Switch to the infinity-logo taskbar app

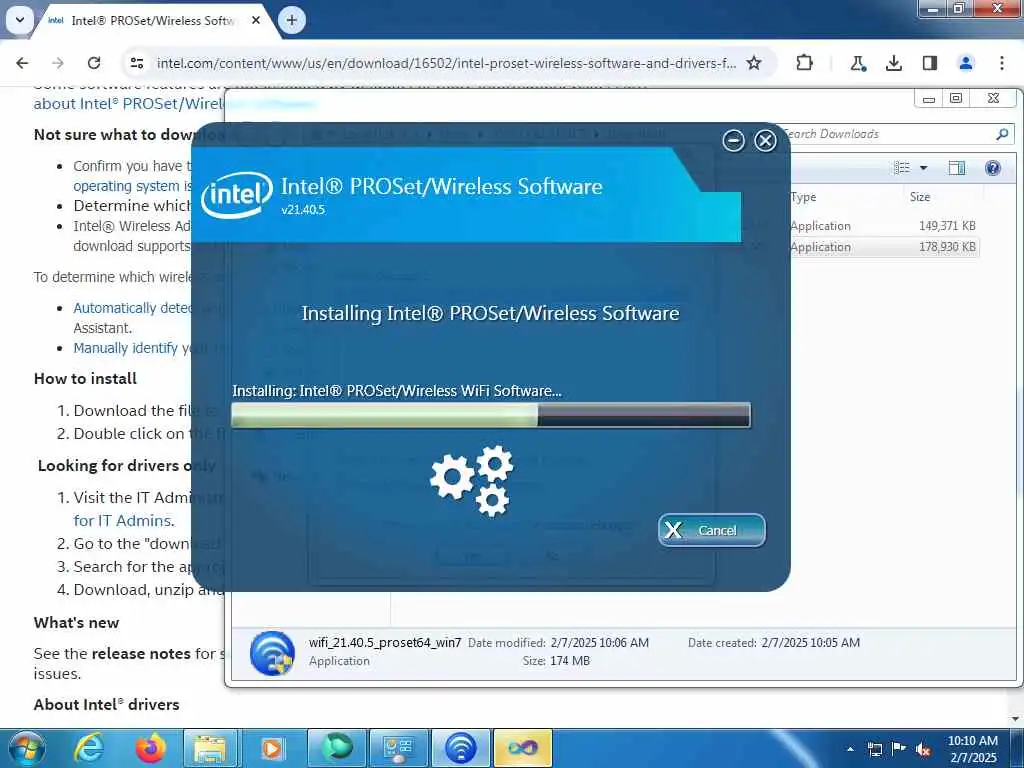523,748
